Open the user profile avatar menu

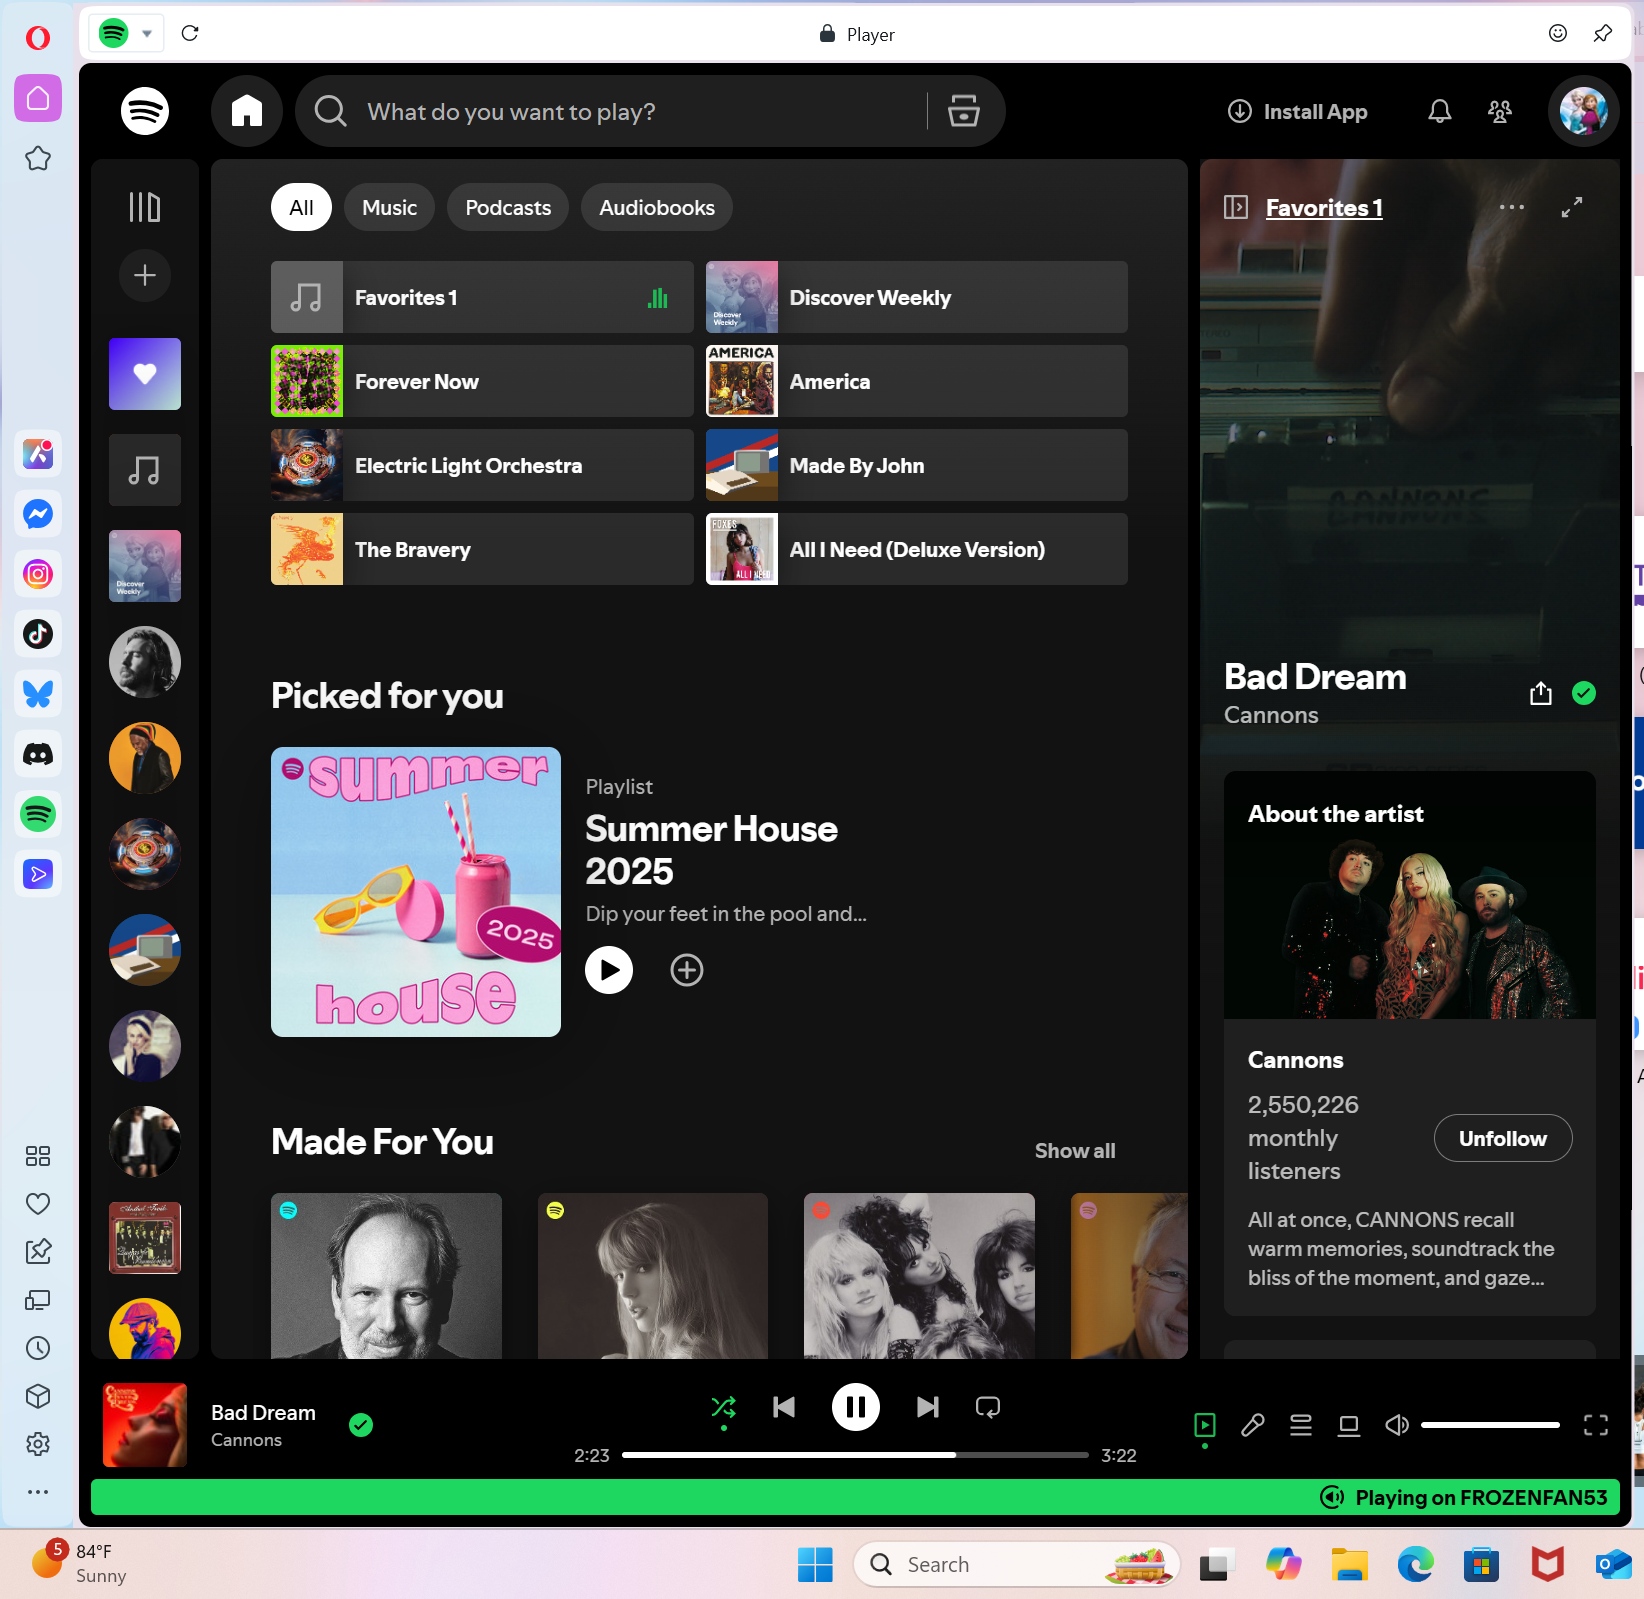(1583, 111)
